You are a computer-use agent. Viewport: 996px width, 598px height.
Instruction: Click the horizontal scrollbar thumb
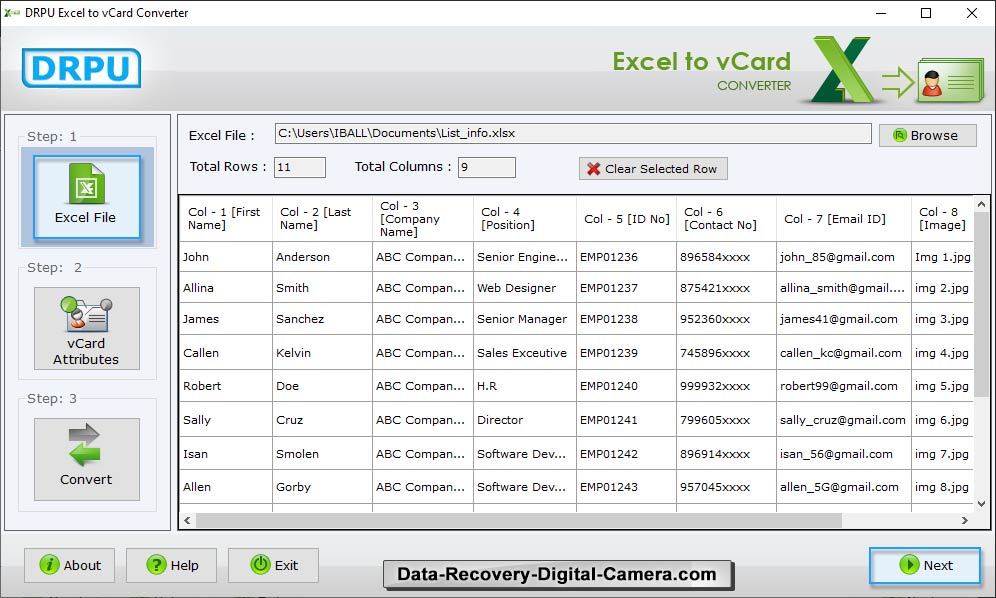(519, 520)
